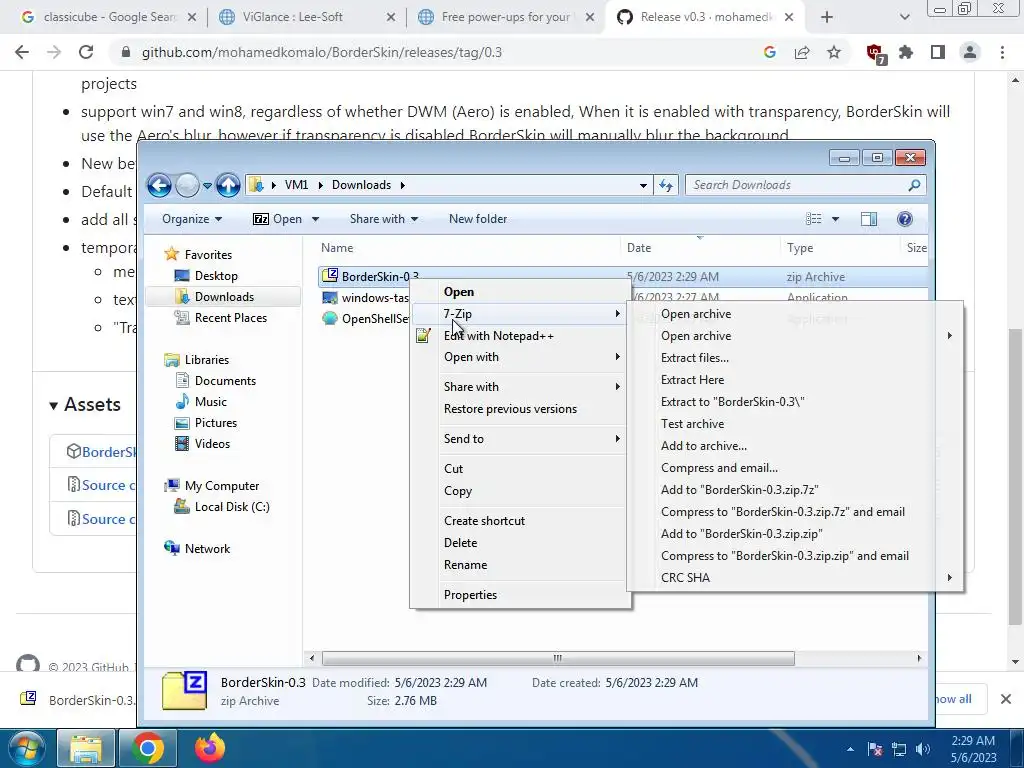This screenshot has height=768, width=1024.
Task: Click the Chrome side panel icon
Action: [x=938, y=52]
